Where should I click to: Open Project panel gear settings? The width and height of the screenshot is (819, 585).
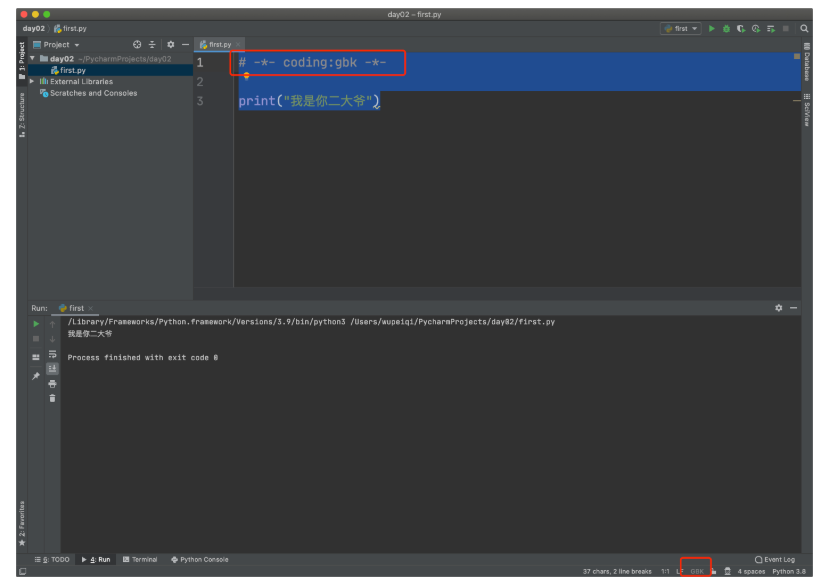(171, 45)
